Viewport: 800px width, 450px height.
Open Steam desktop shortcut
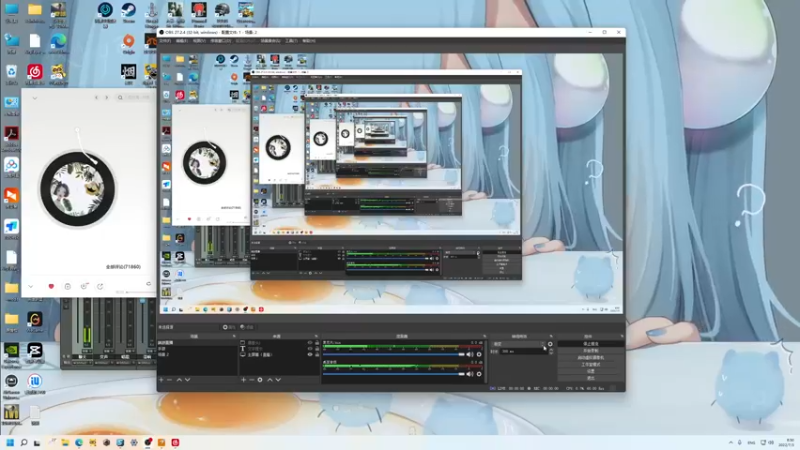(129, 12)
